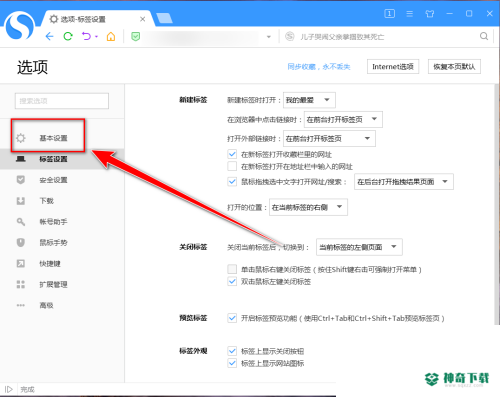Image resolution: width=500 pixels, height=397 pixels.
Task: Select 帐号助手 in sidebar
Action: [x=62, y=222]
